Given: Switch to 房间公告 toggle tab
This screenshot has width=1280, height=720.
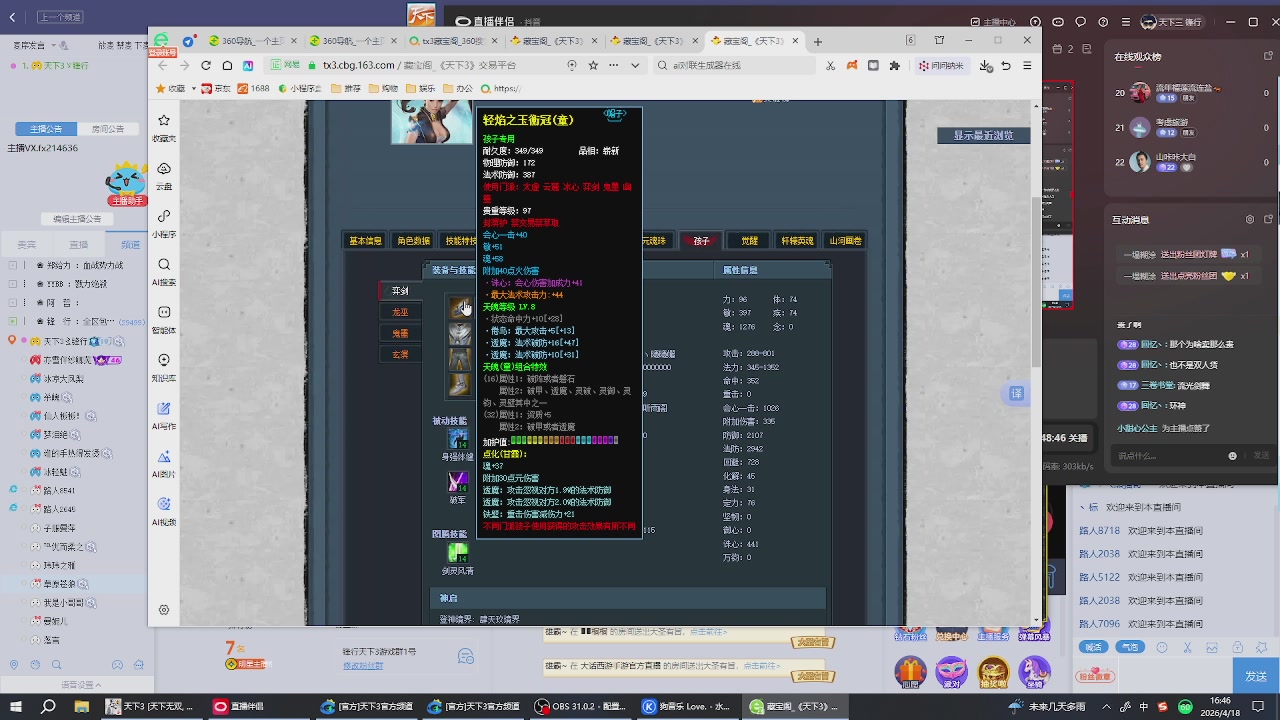Looking at the screenshot, I should [x=108, y=129].
